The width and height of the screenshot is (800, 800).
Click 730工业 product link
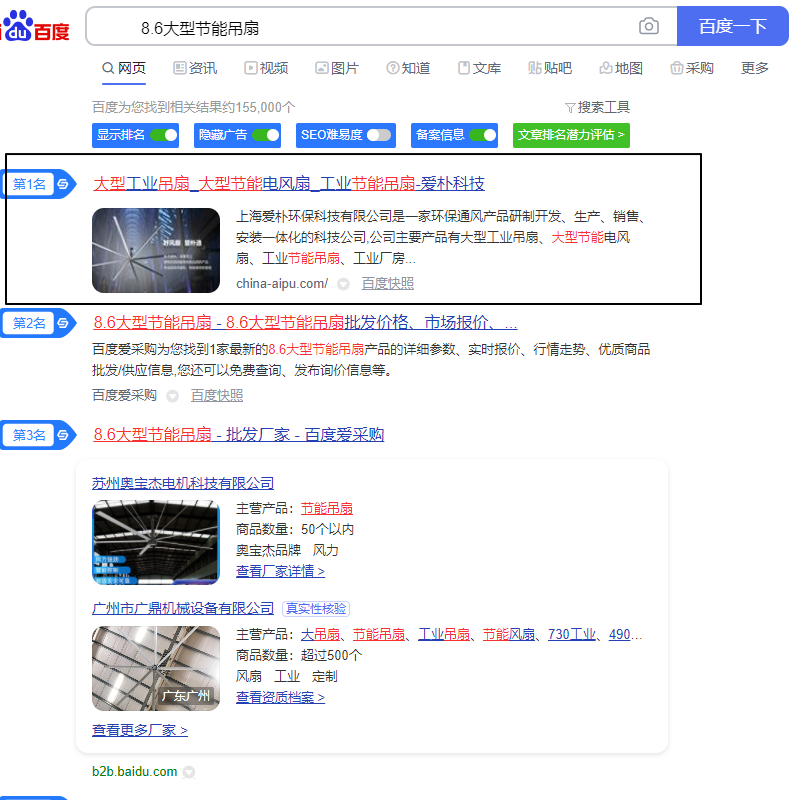click(x=571, y=635)
